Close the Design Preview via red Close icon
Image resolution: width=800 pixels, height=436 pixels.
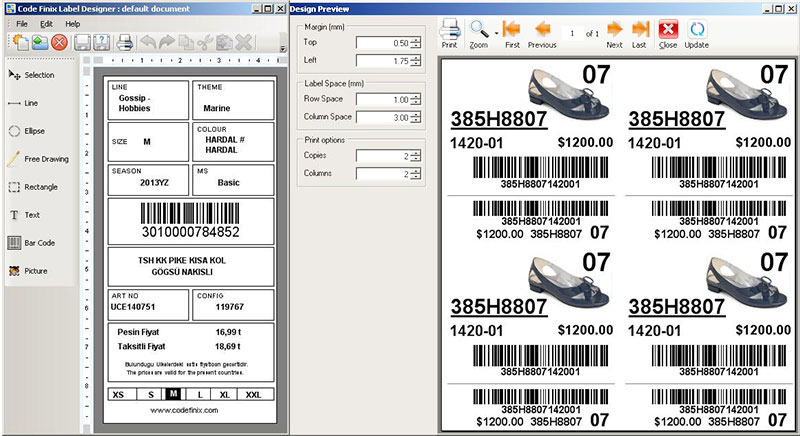point(668,34)
